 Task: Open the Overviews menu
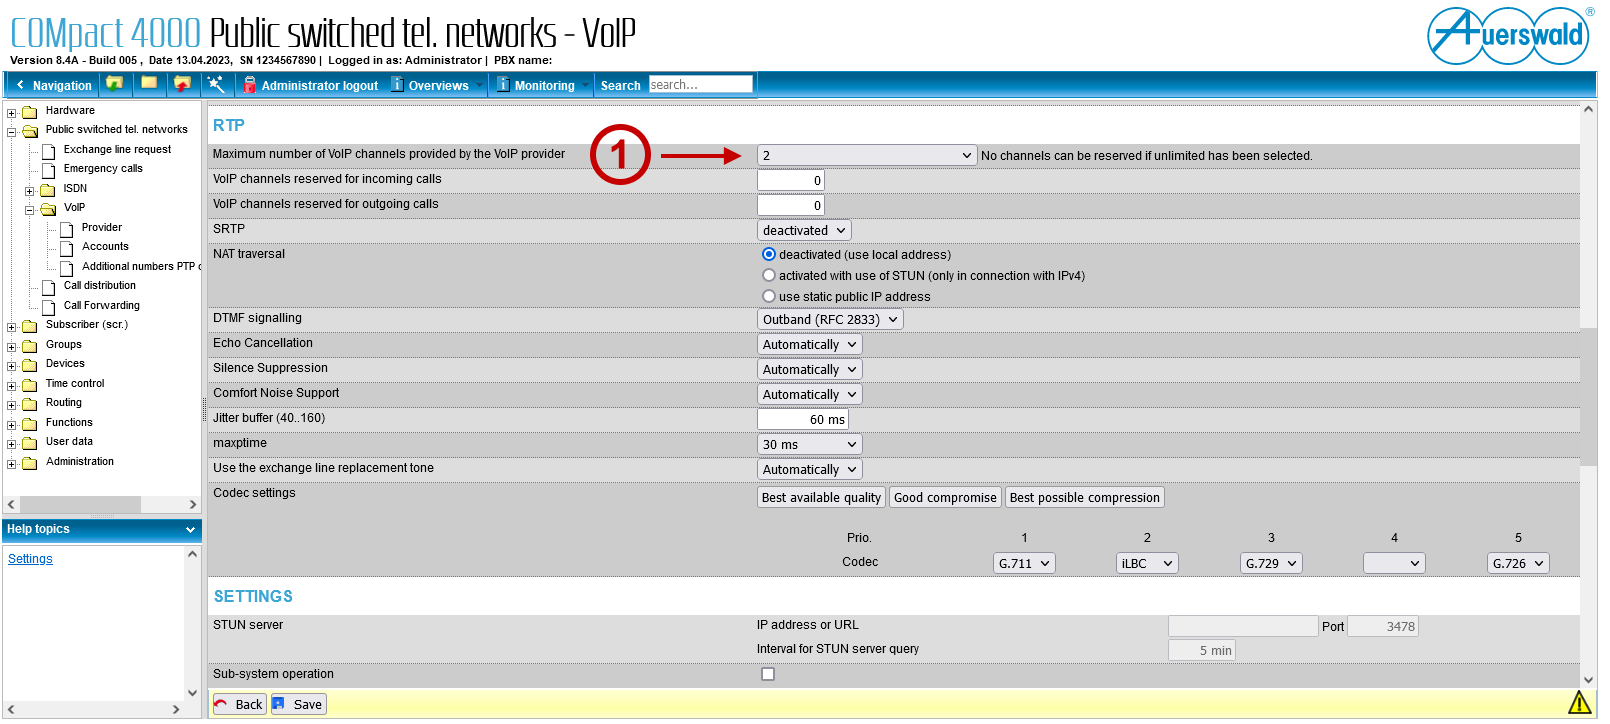[x=438, y=86]
